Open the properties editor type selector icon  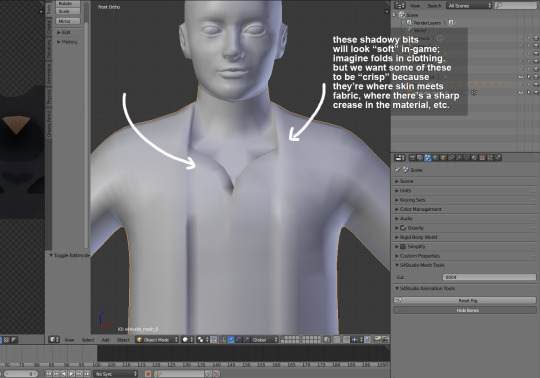(399, 158)
